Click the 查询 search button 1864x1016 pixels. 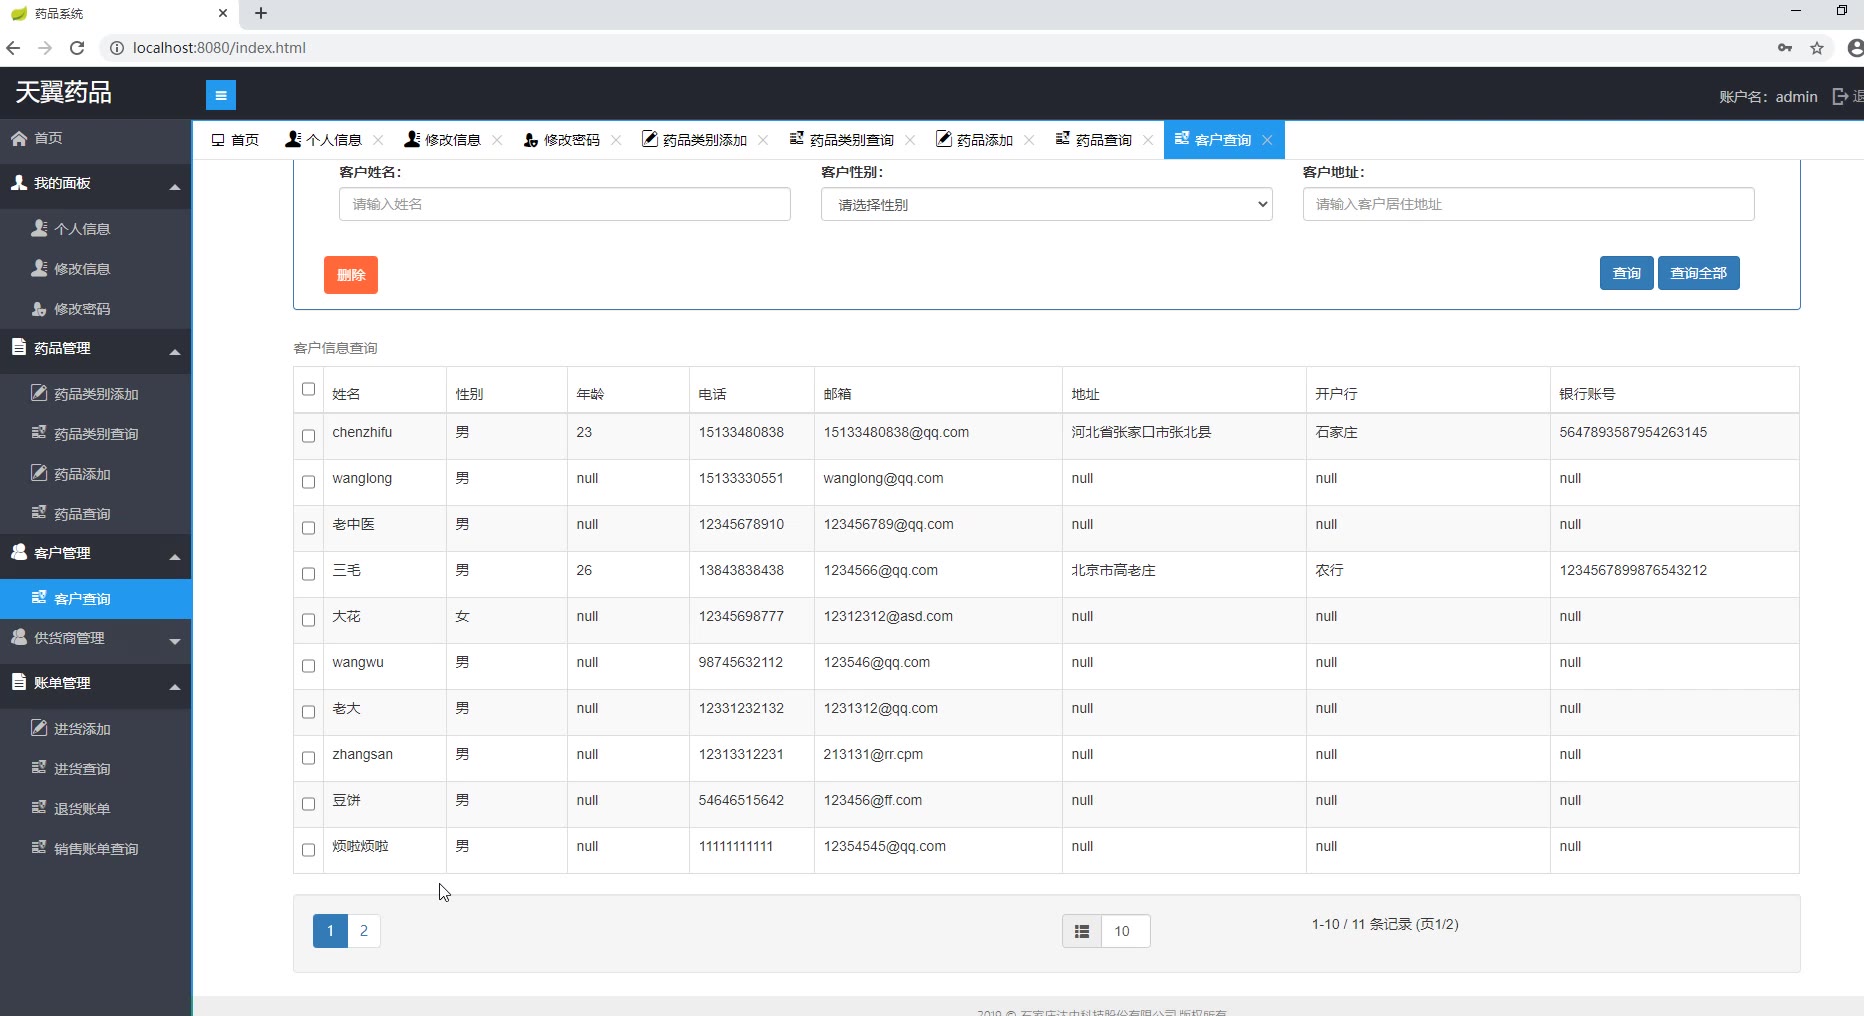[x=1627, y=273]
